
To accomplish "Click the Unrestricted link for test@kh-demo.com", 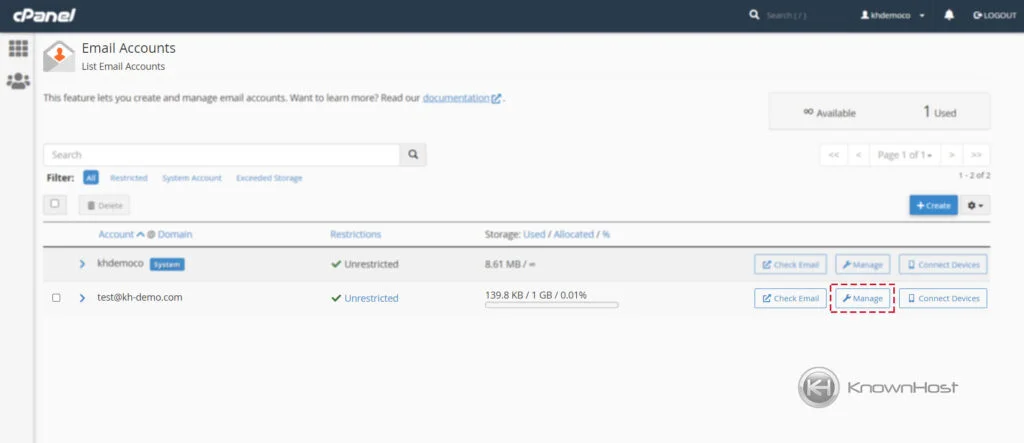I will coord(371,298).
